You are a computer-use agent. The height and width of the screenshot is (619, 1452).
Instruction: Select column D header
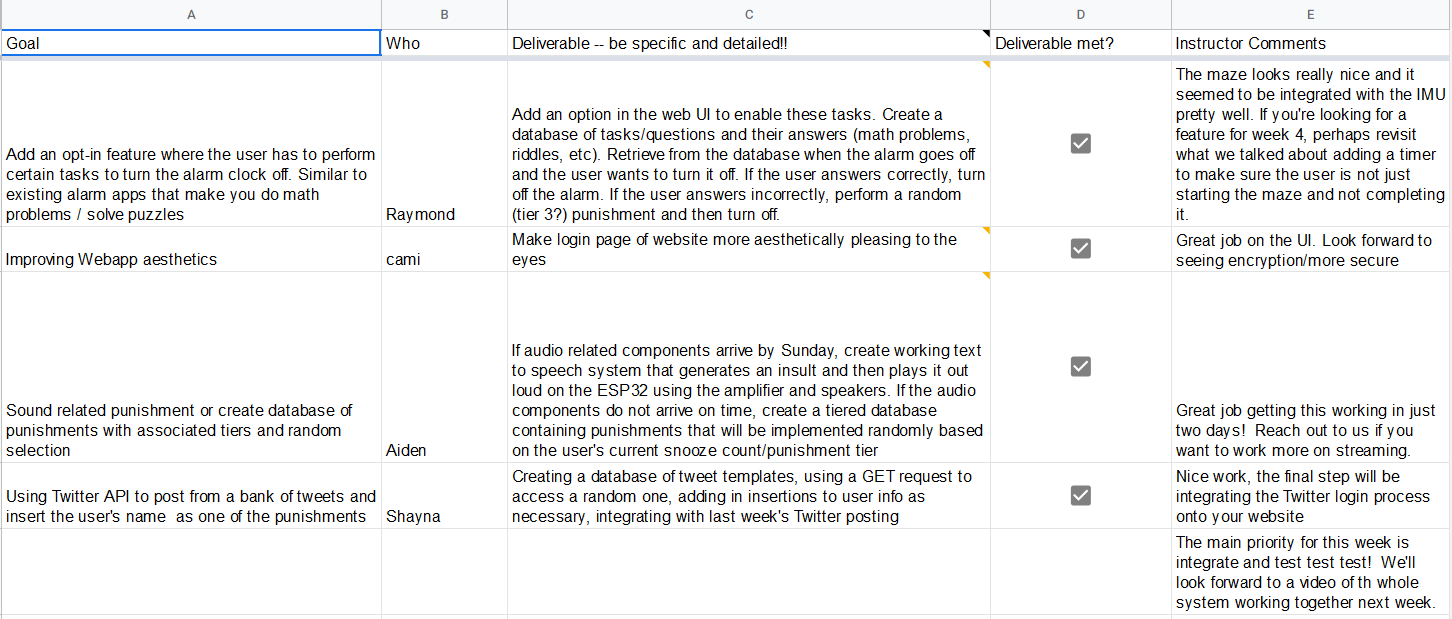[x=1081, y=14]
